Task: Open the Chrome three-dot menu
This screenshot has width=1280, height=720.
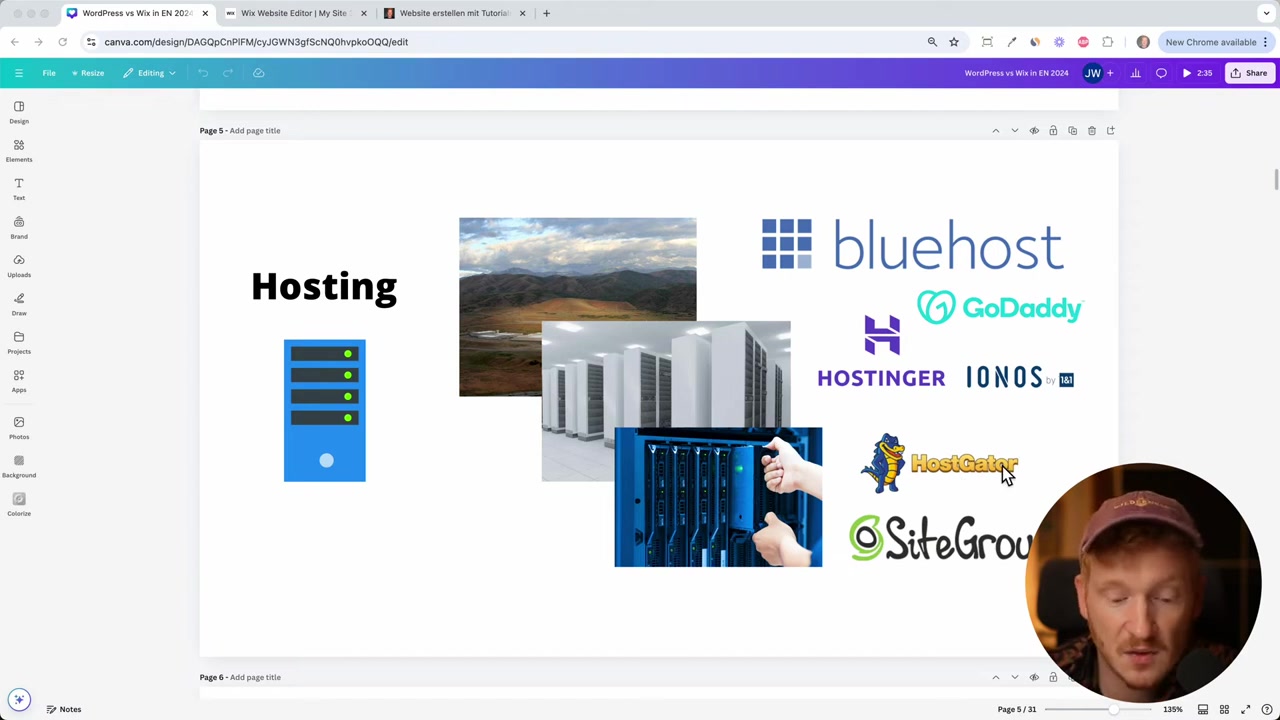Action: pos(1266,42)
